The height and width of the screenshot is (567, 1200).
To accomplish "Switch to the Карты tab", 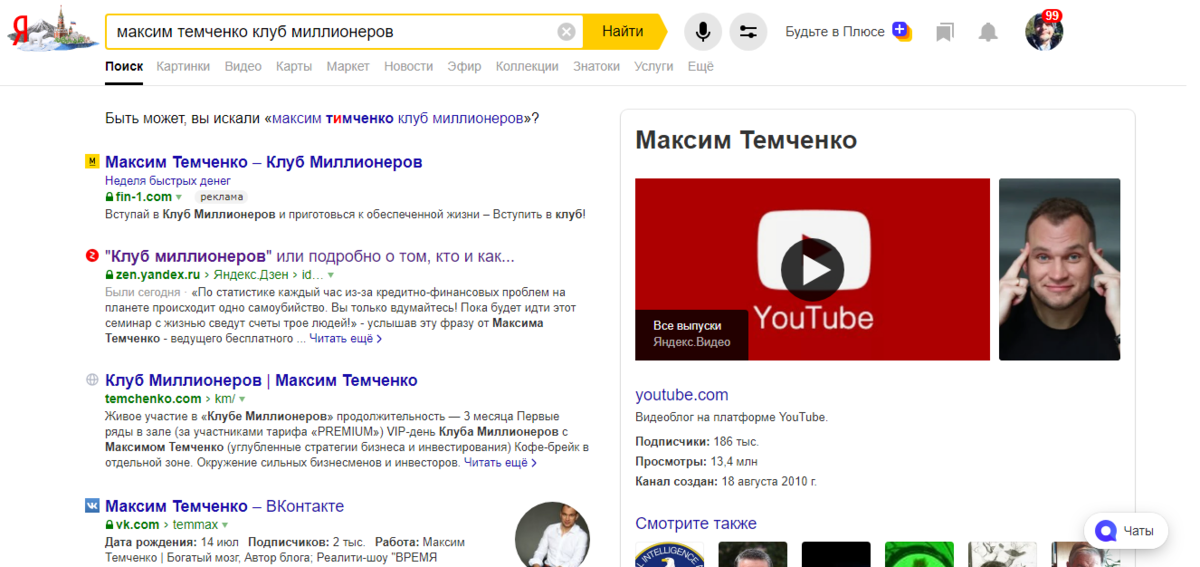I will (294, 66).
